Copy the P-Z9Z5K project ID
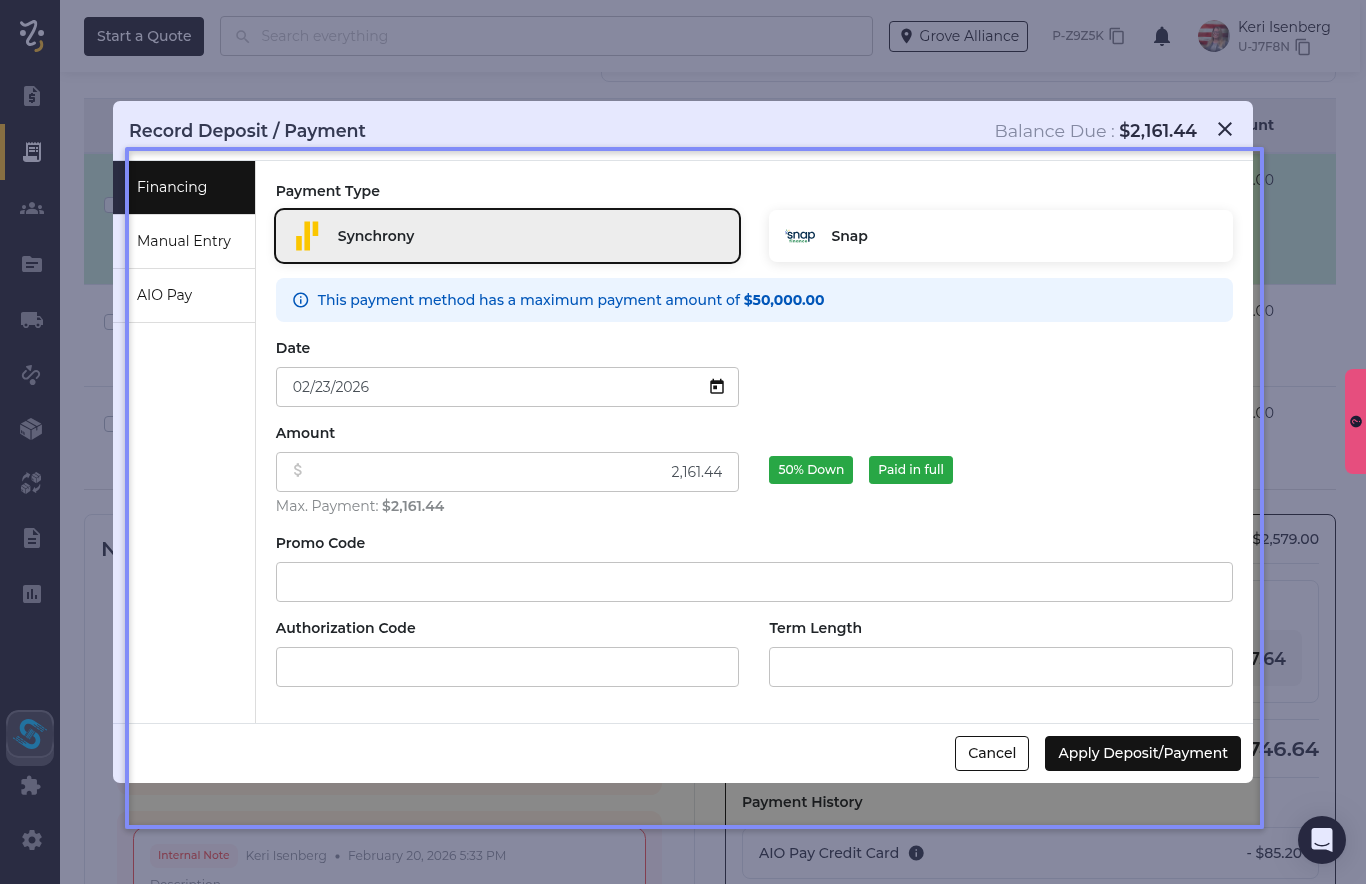Image resolution: width=1366 pixels, height=884 pixels. [1118, 36]
